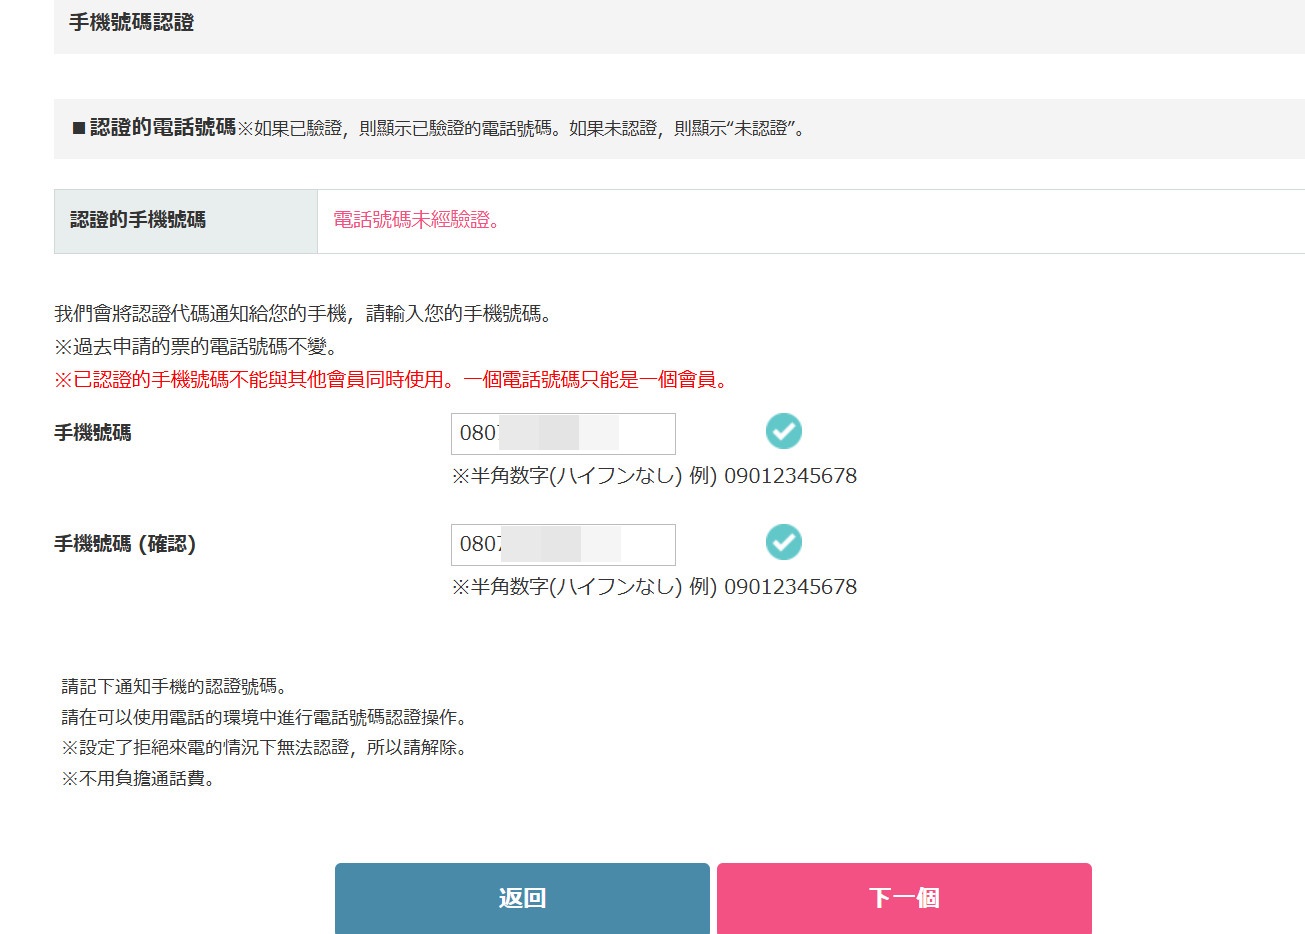Select the line 請記下通知手機的認證號碼。
Screen dimensions: 1305x934
[175, 687]
